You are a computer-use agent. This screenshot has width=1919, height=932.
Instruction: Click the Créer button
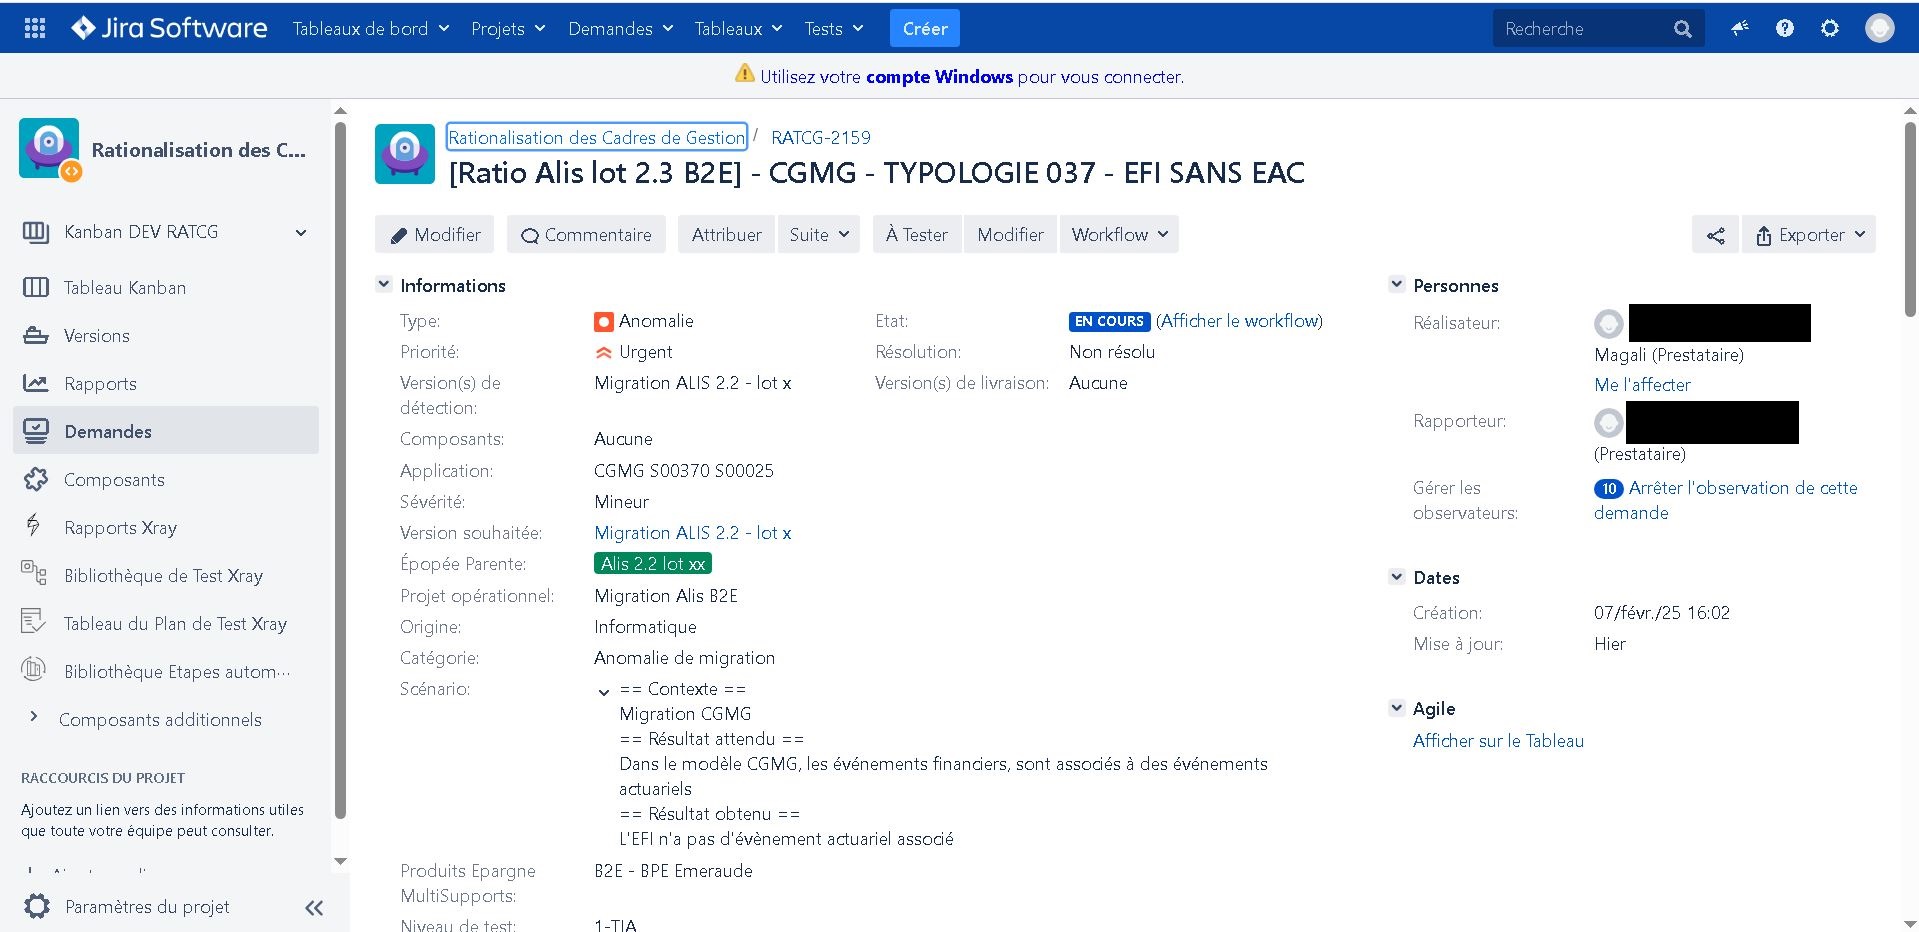pos(925,28)
